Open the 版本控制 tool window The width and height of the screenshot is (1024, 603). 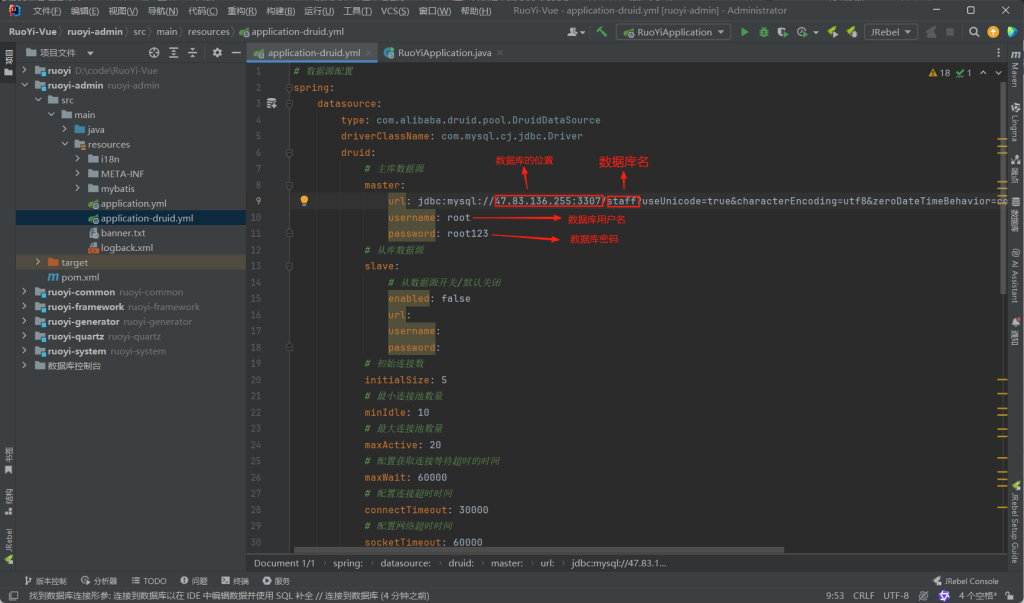45,581
